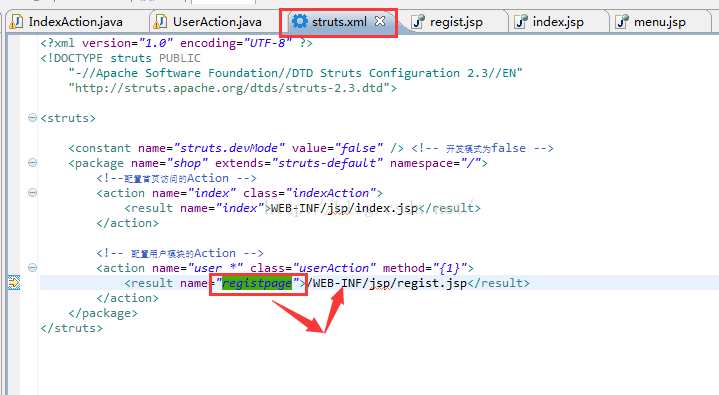The image size is (719, 395).
Task: Click the arrow marker in the left gutter
Action: 14,283
